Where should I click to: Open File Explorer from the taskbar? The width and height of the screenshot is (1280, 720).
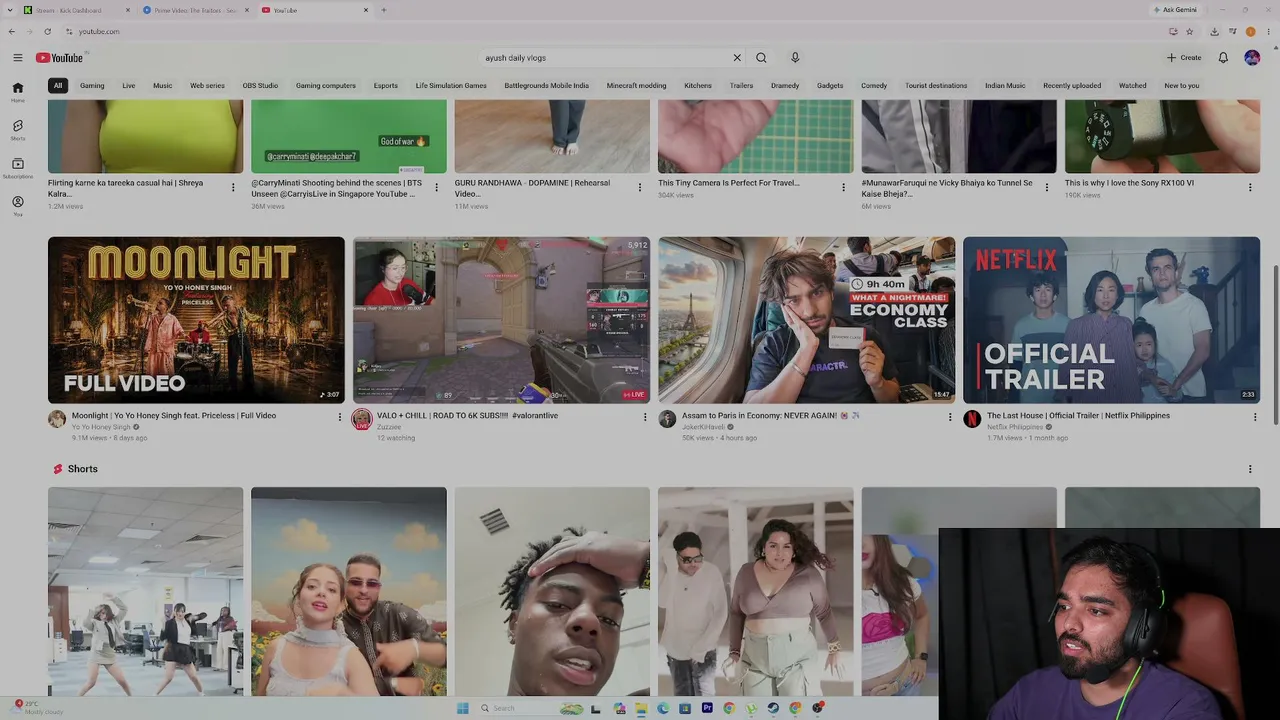coord(641,708)
